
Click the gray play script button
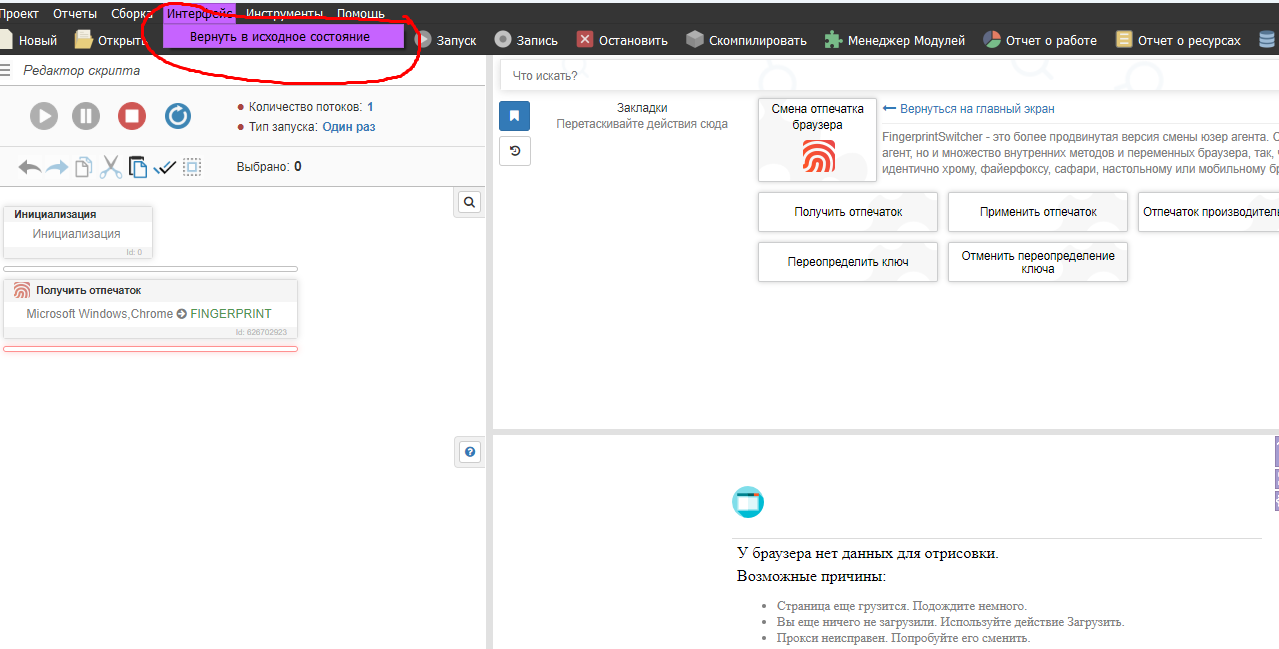click(44, 116)
